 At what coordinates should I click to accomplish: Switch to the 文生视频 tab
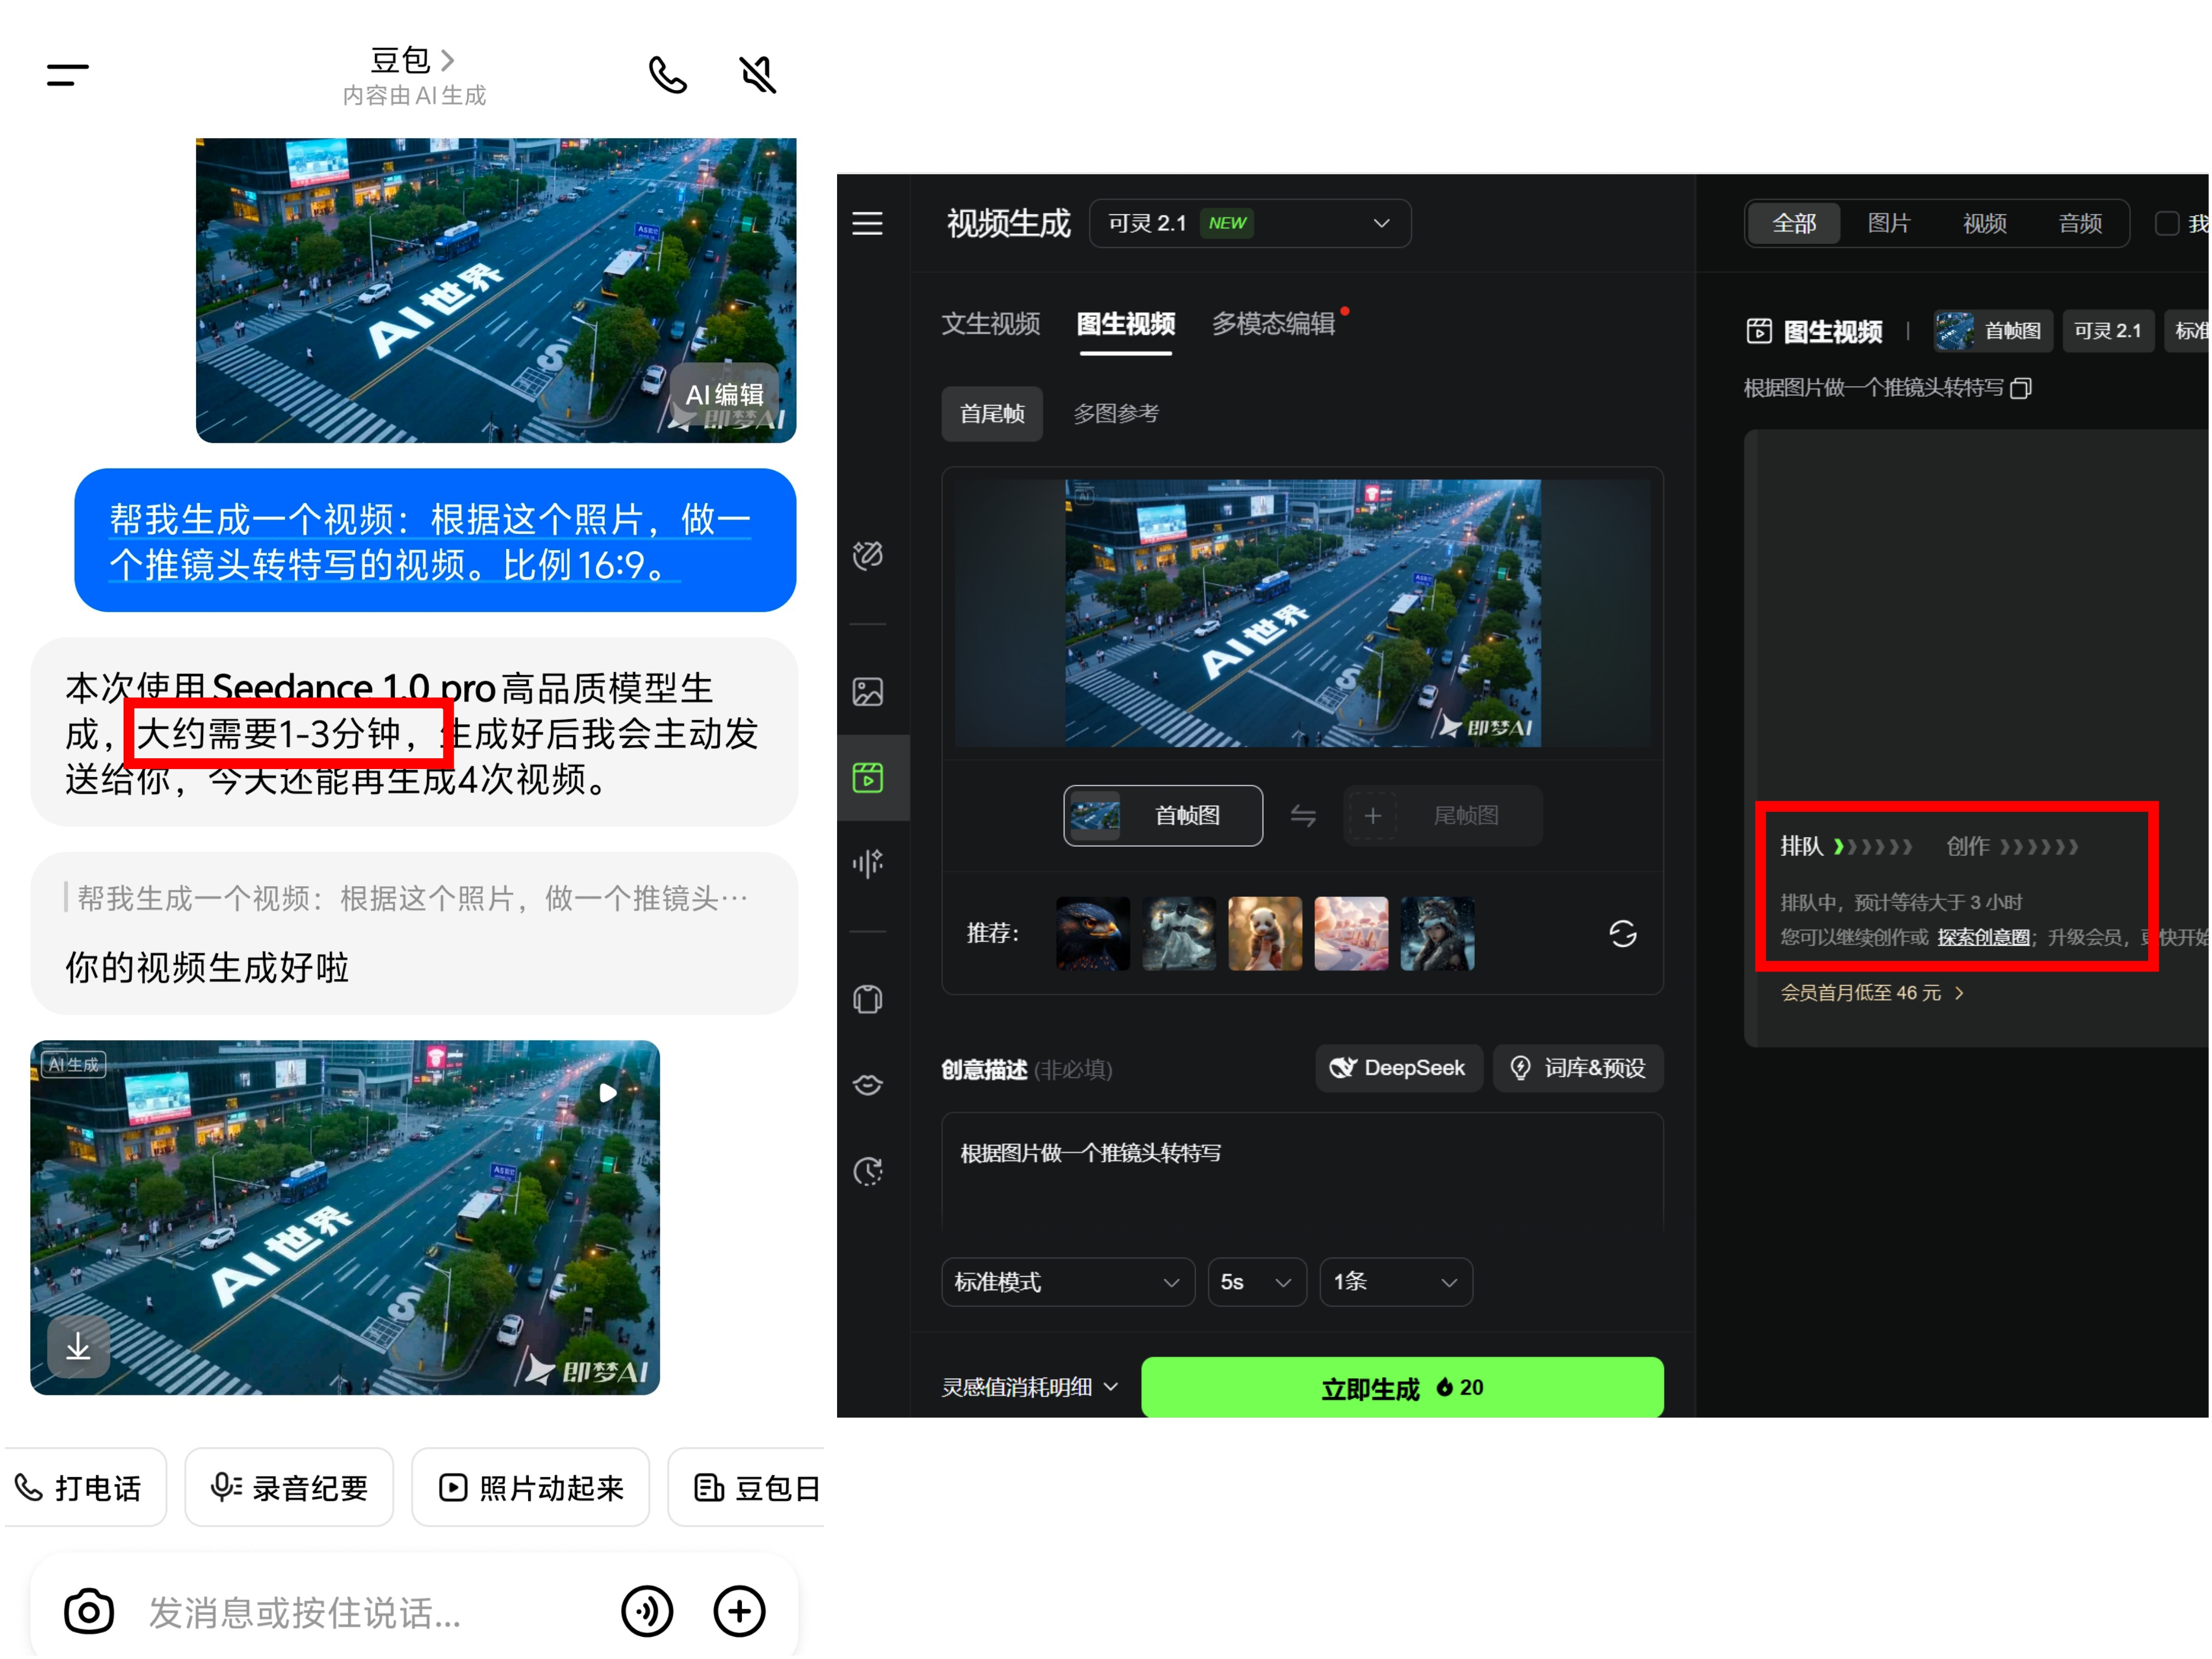coord(990,324)
